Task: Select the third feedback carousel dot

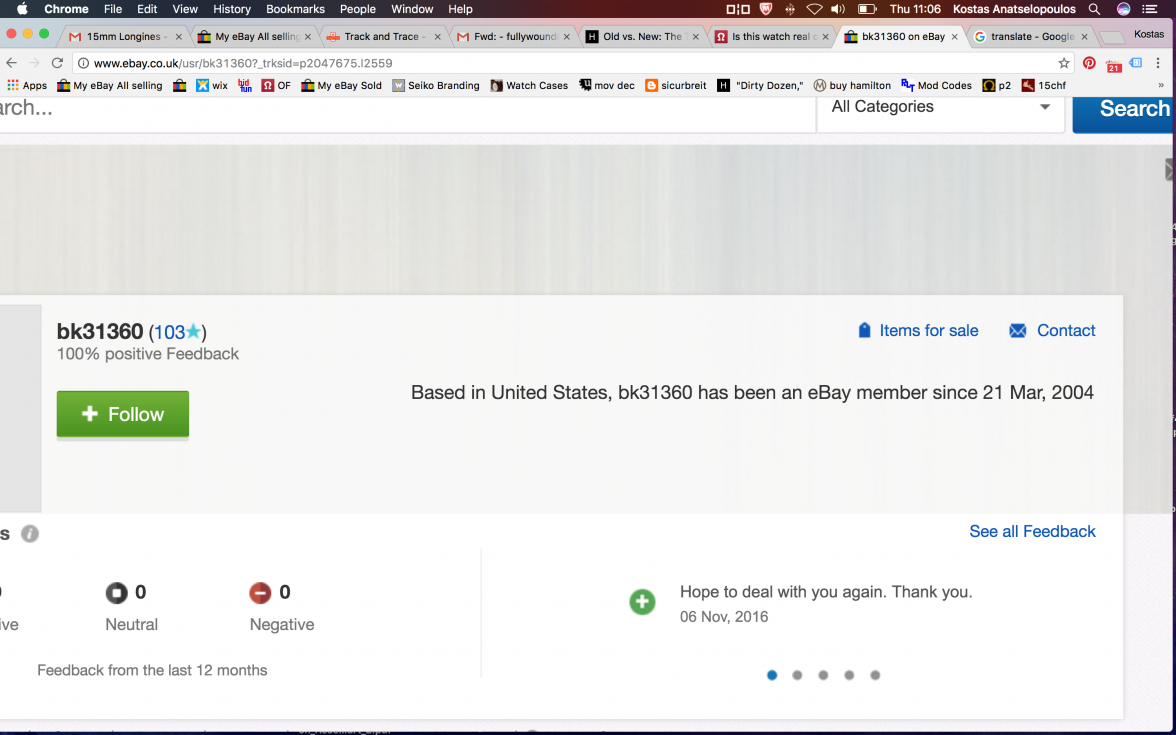Action: (823, 675)
